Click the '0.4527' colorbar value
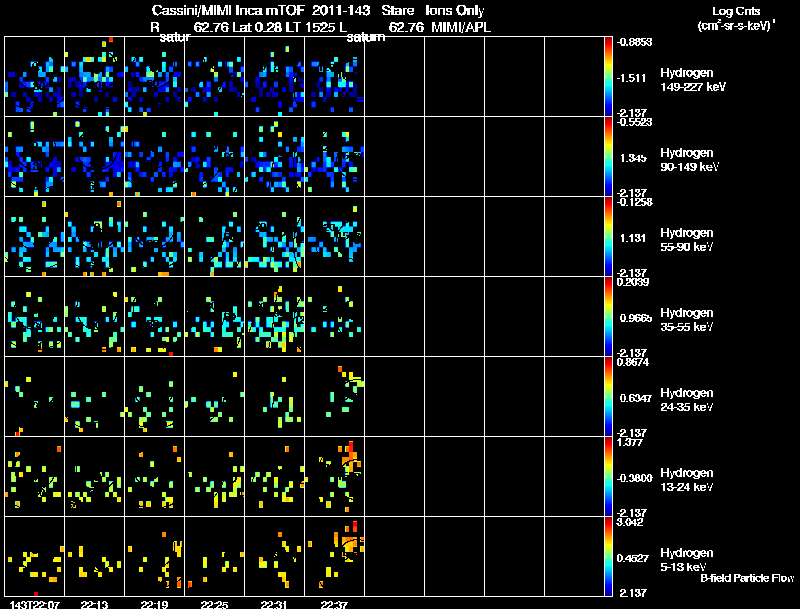800x609 pixels. (633, 559)
